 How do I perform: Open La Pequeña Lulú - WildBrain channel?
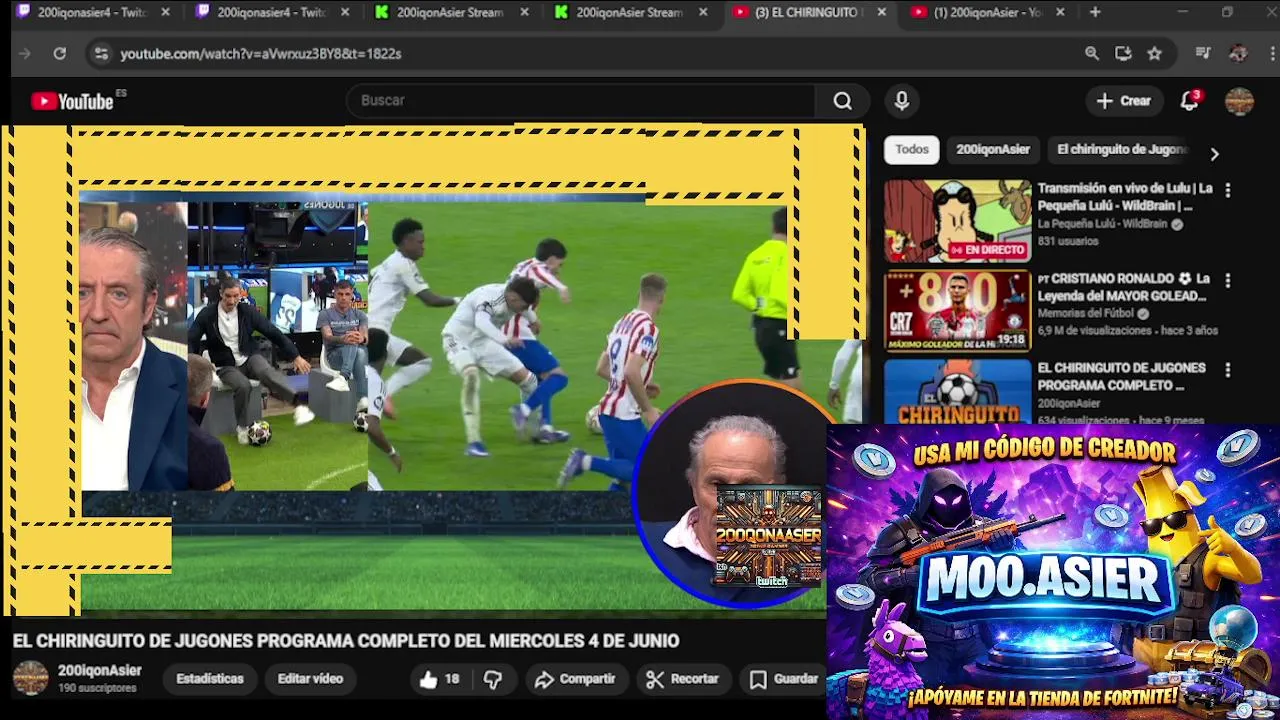coord(1102,224)
